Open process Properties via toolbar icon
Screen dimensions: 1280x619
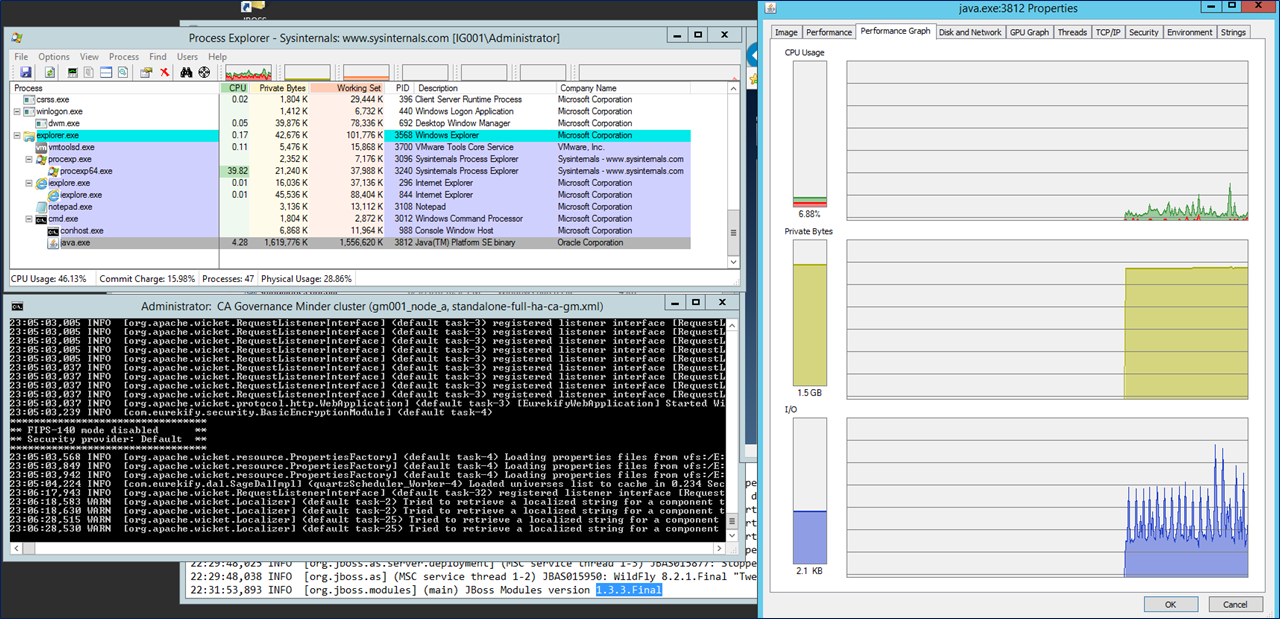tap(146, 72)
